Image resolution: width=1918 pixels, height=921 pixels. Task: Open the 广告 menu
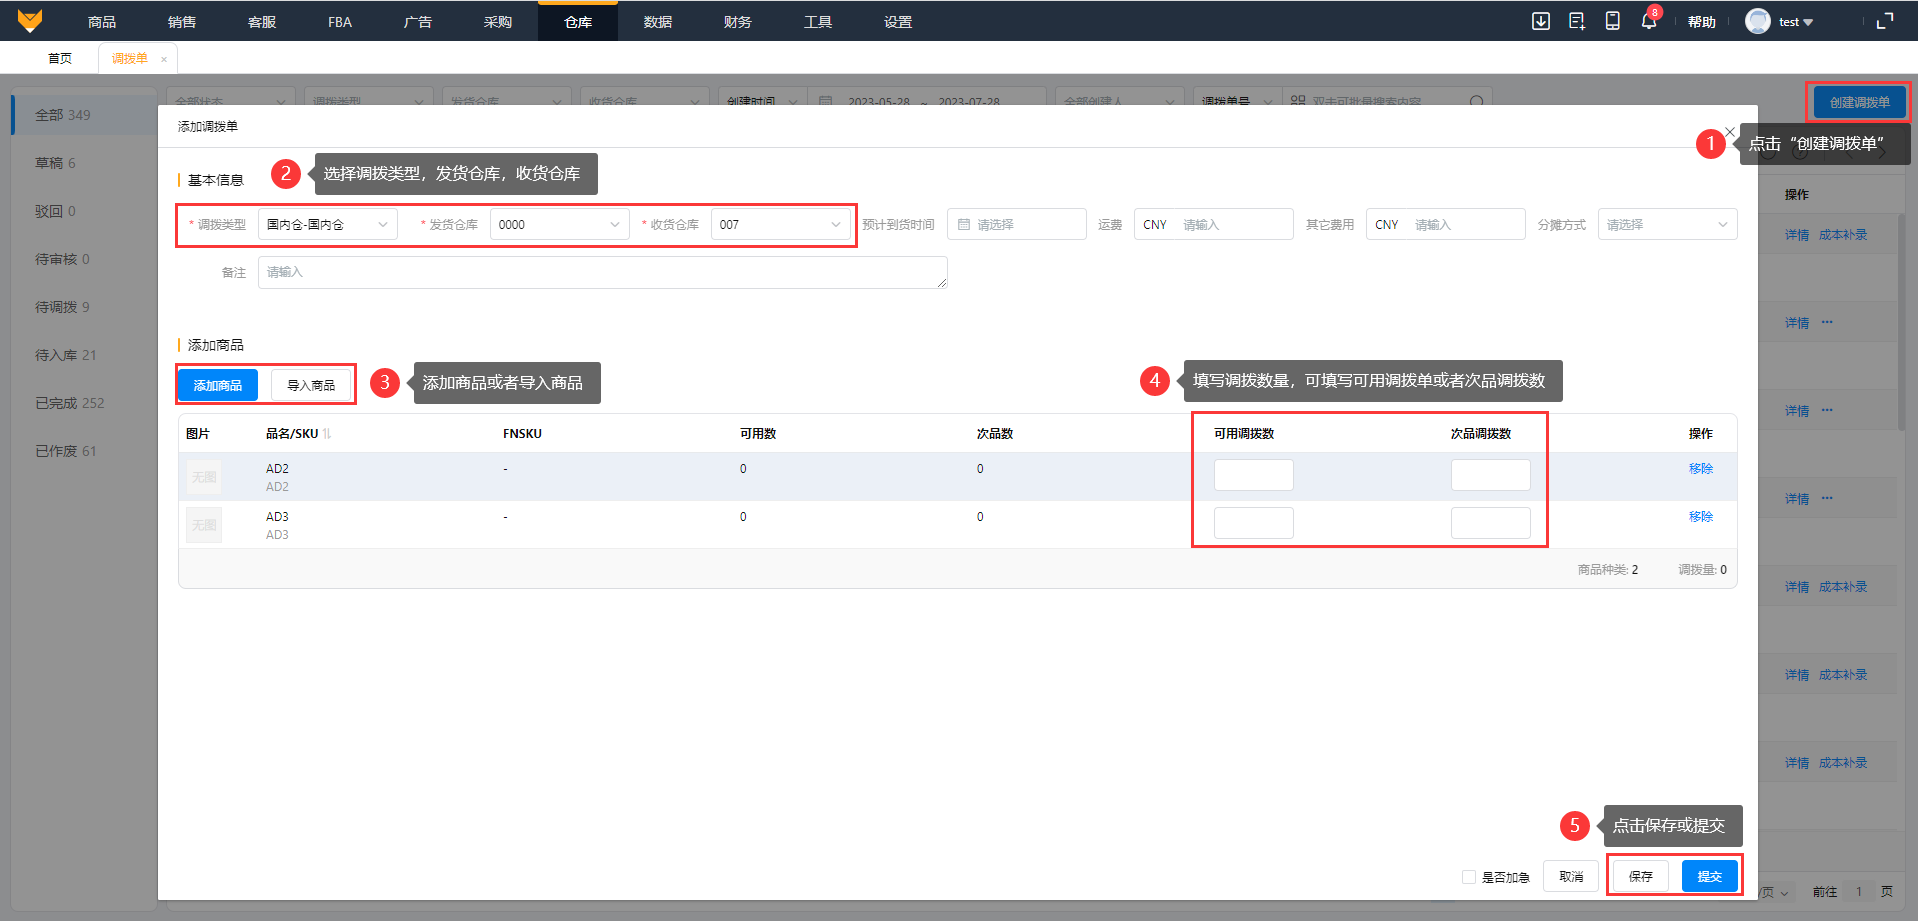pyautogui.click(x=418, y=22)
